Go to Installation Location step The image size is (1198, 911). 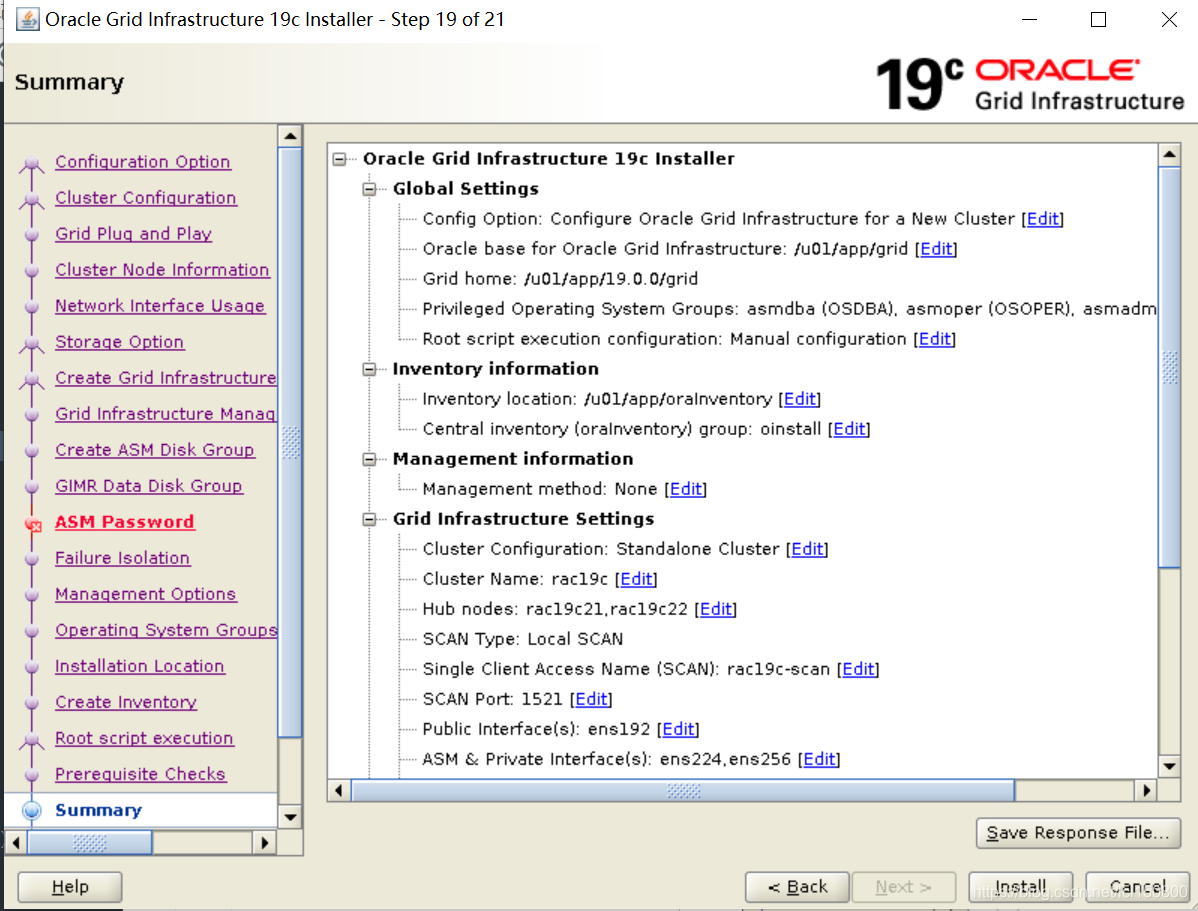[x=140, y=666]
